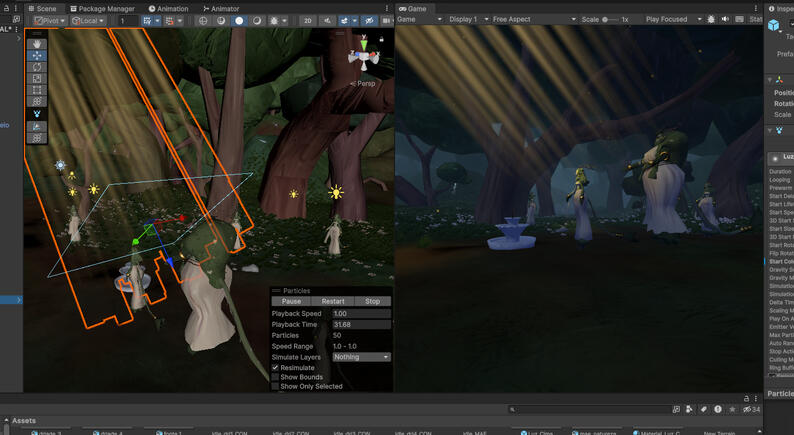Mute audio in Game view
The height and width of the screenshot is (435, 794).
[725, 19]
